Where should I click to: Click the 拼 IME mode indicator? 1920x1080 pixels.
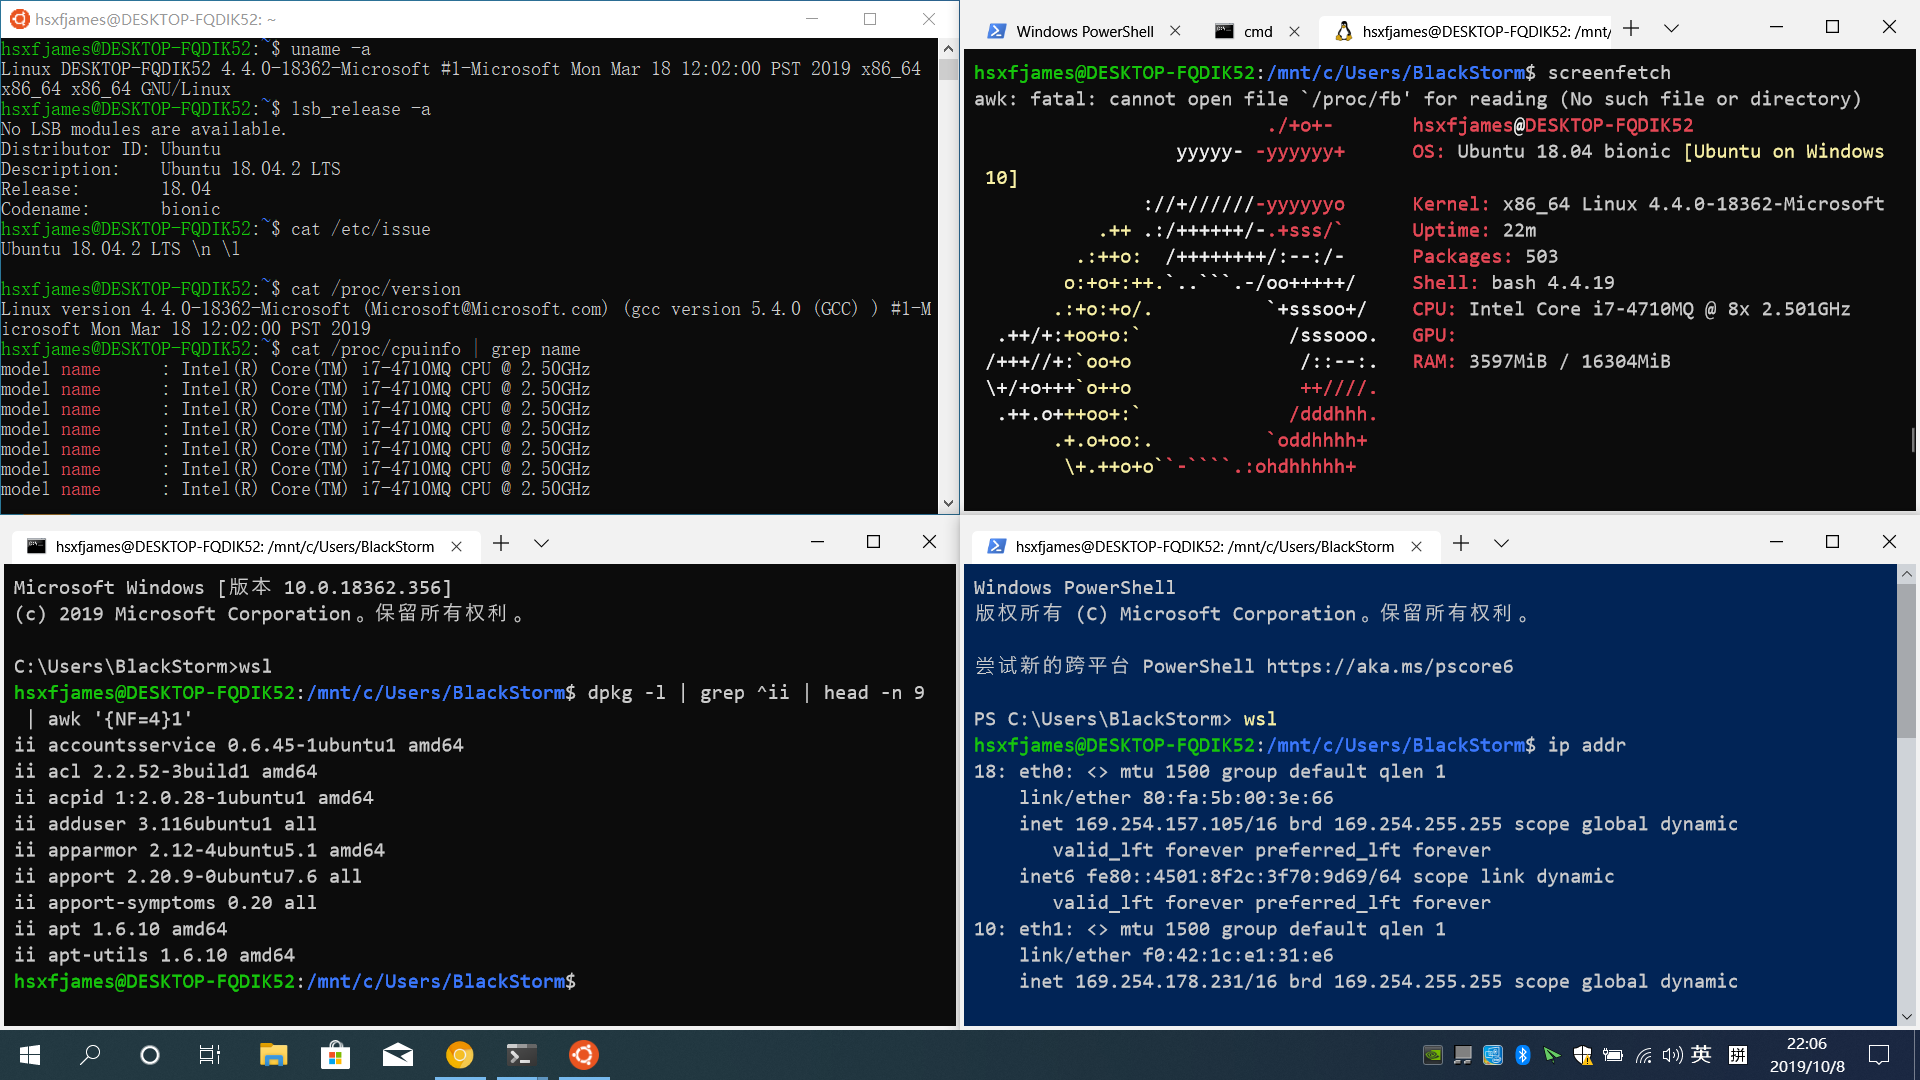1738,1055
